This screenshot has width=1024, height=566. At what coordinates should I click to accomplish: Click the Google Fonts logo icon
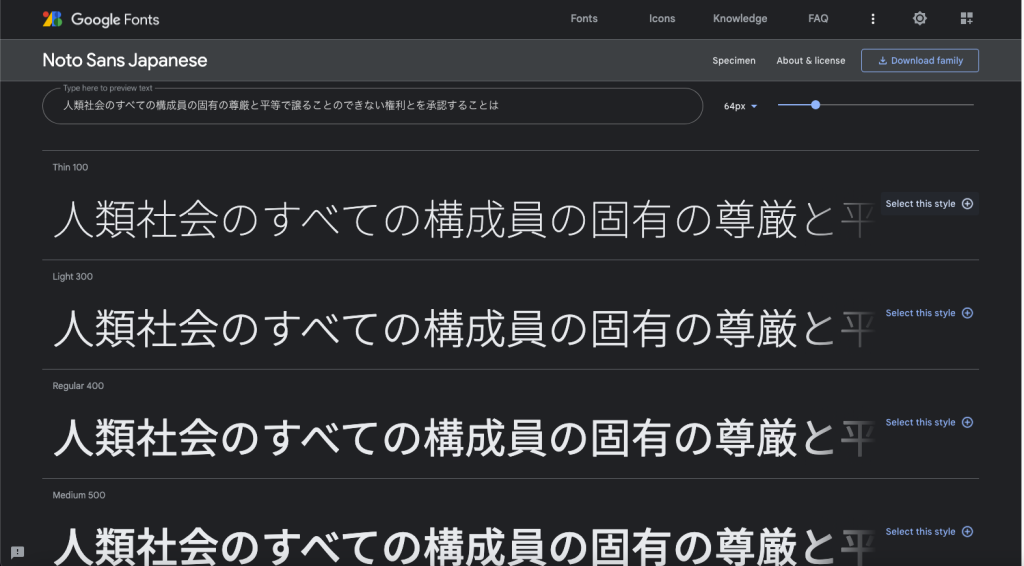click(52, 19)
